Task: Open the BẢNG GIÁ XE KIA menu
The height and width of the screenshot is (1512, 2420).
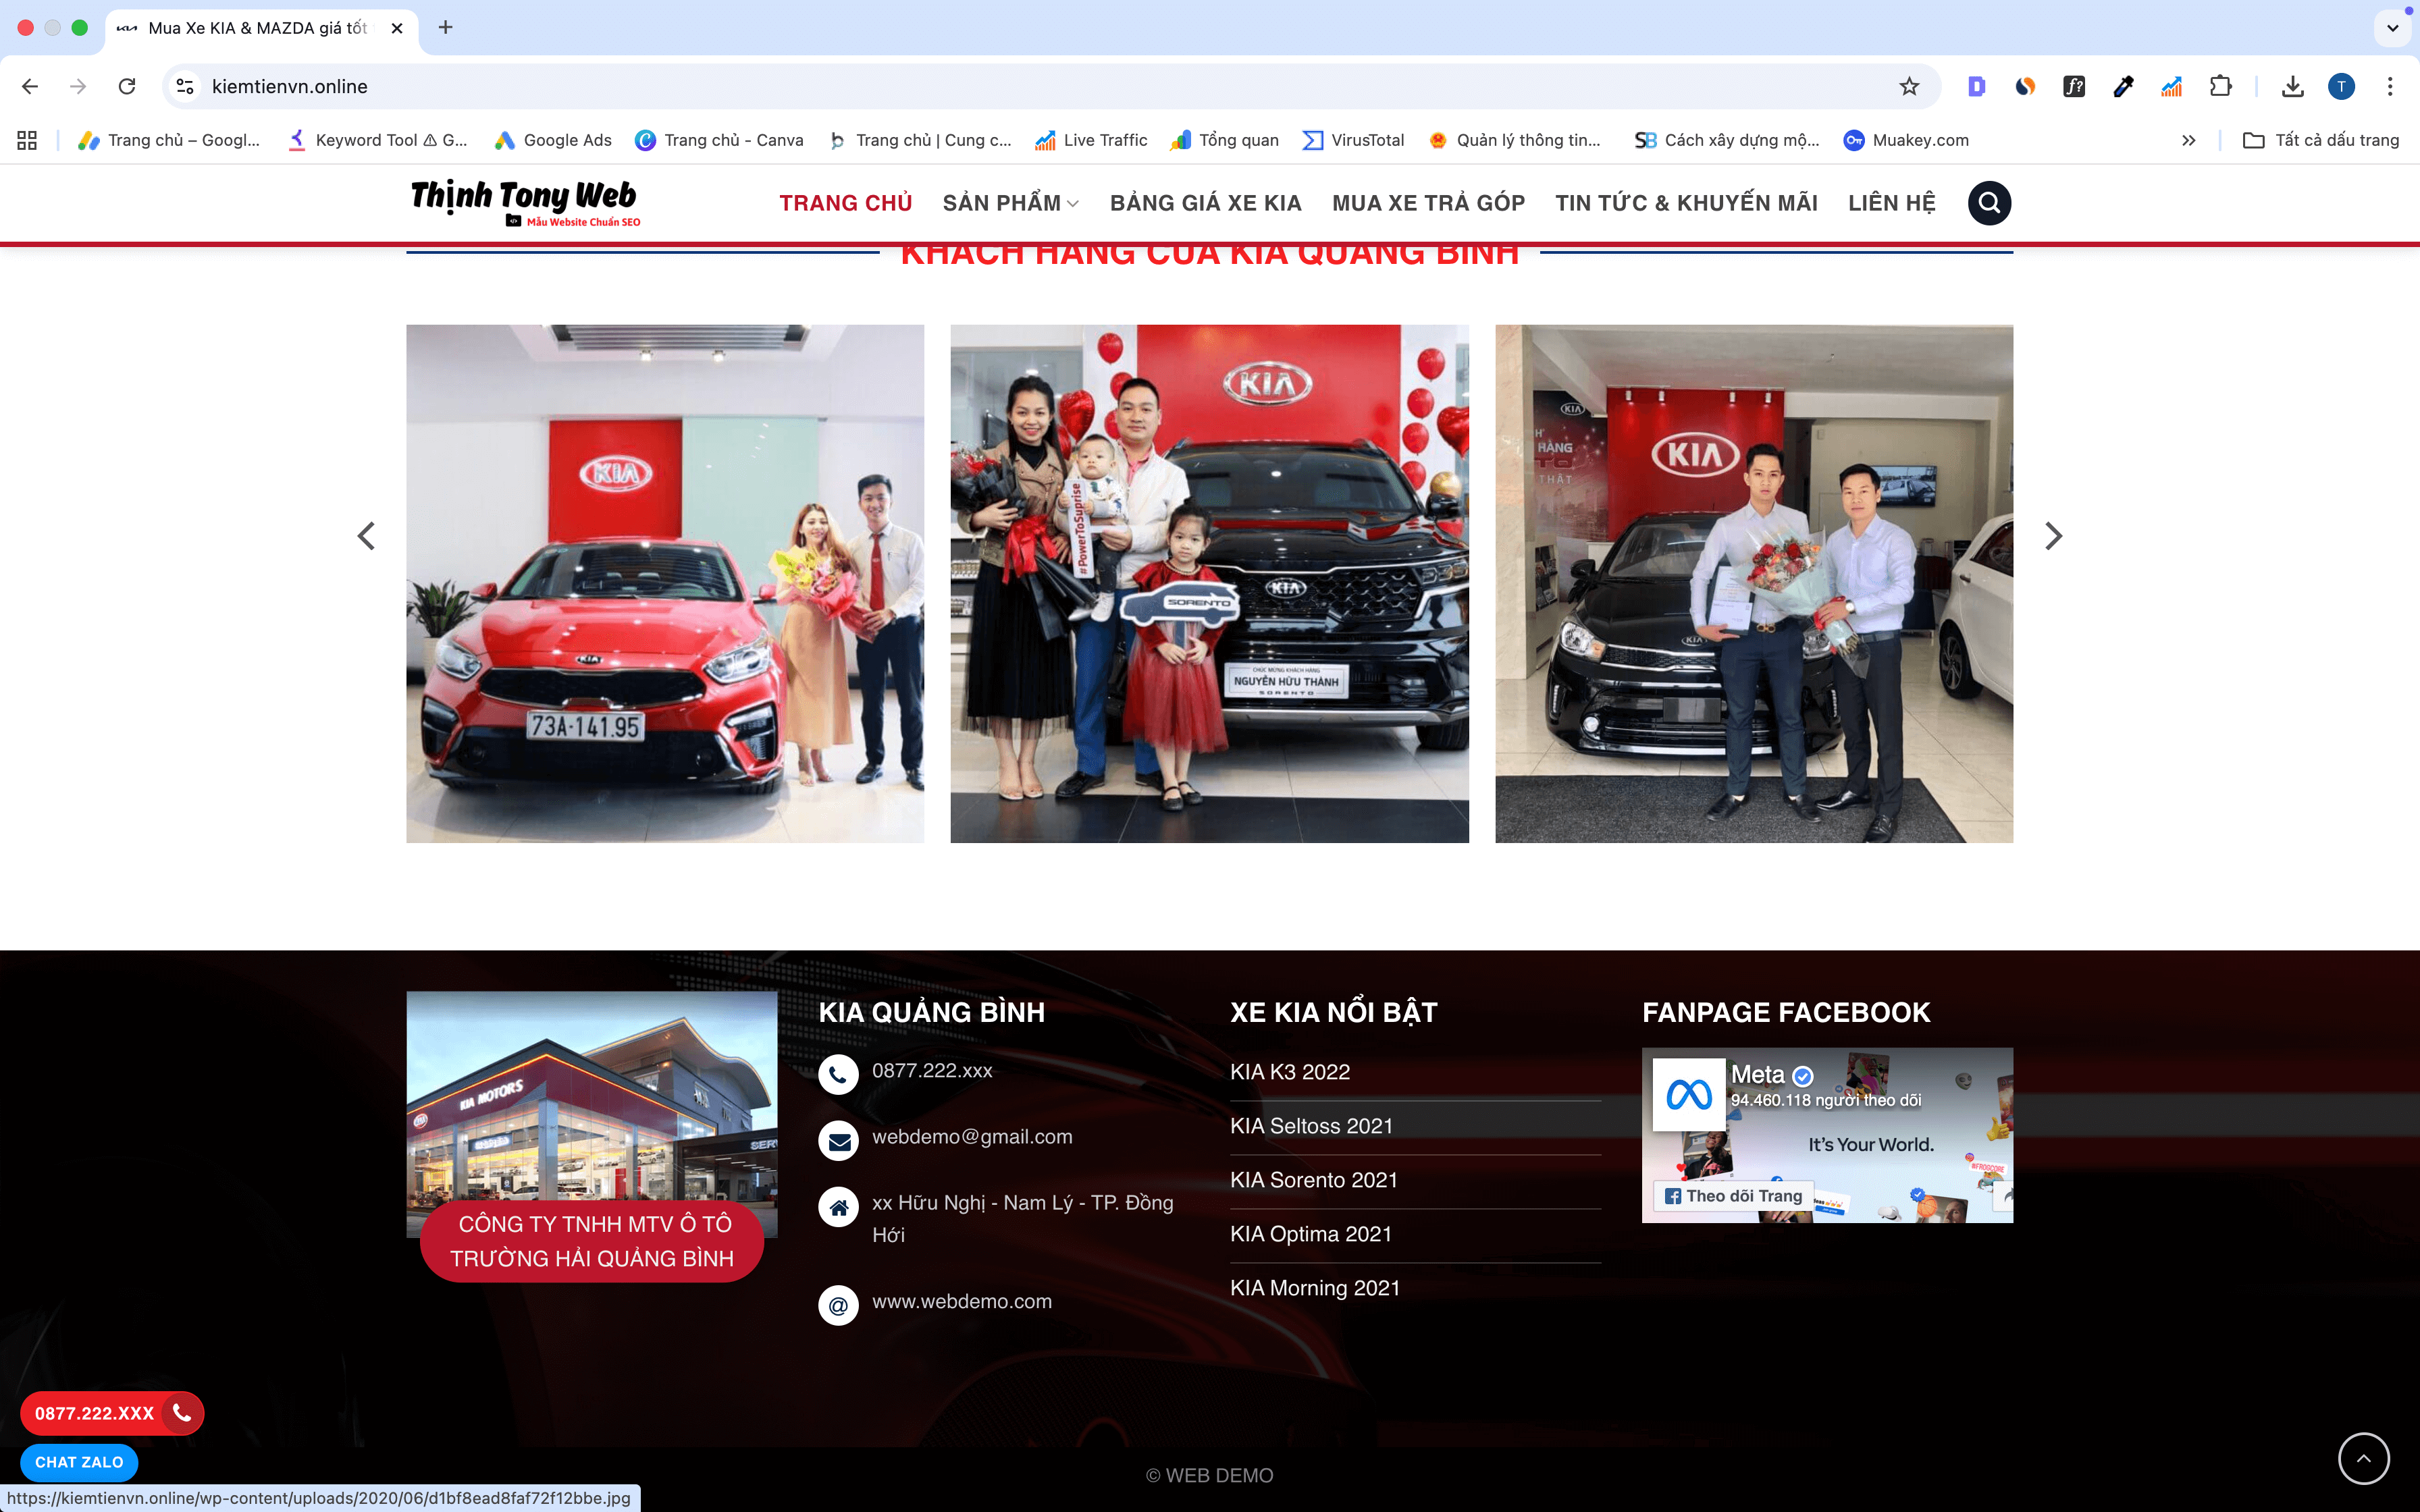Action: click(x=1205, y=203)
